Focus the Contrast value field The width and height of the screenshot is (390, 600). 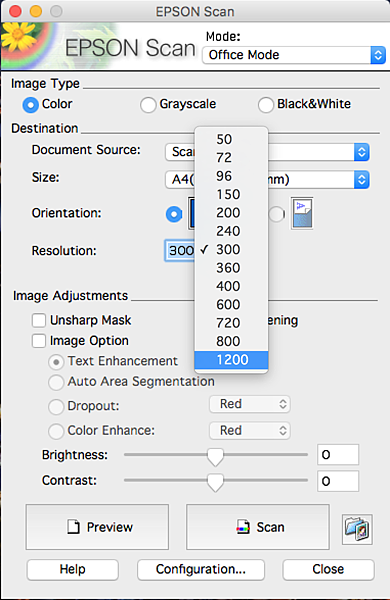(338, 481)
